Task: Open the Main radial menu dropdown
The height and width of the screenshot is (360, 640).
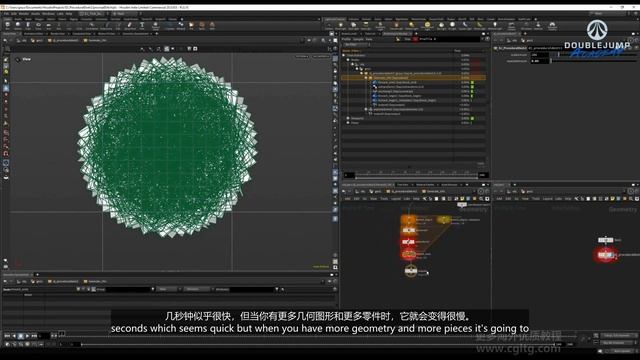Action: click(124, 13)
